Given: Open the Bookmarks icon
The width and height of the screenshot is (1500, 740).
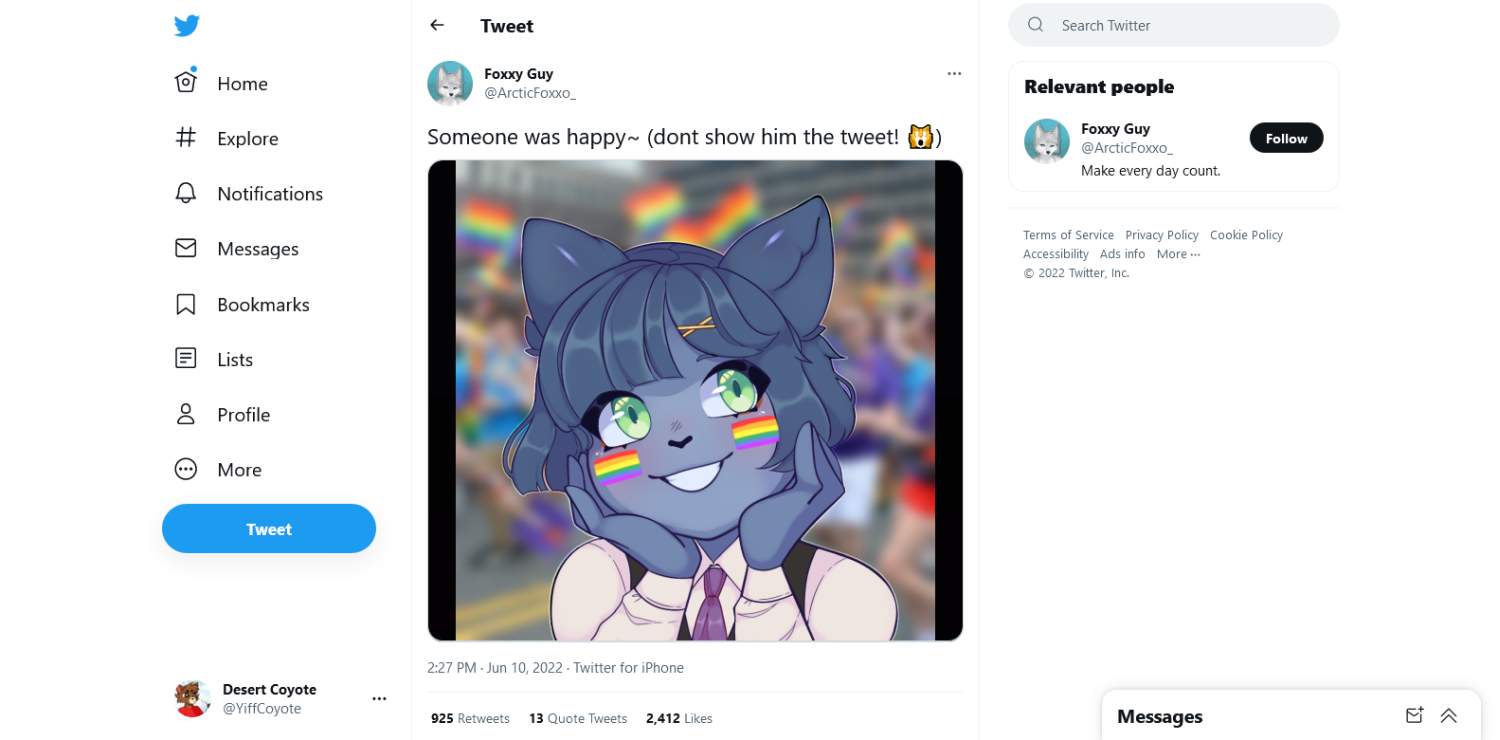Looking at the screenshot, I should coord(186,304).
